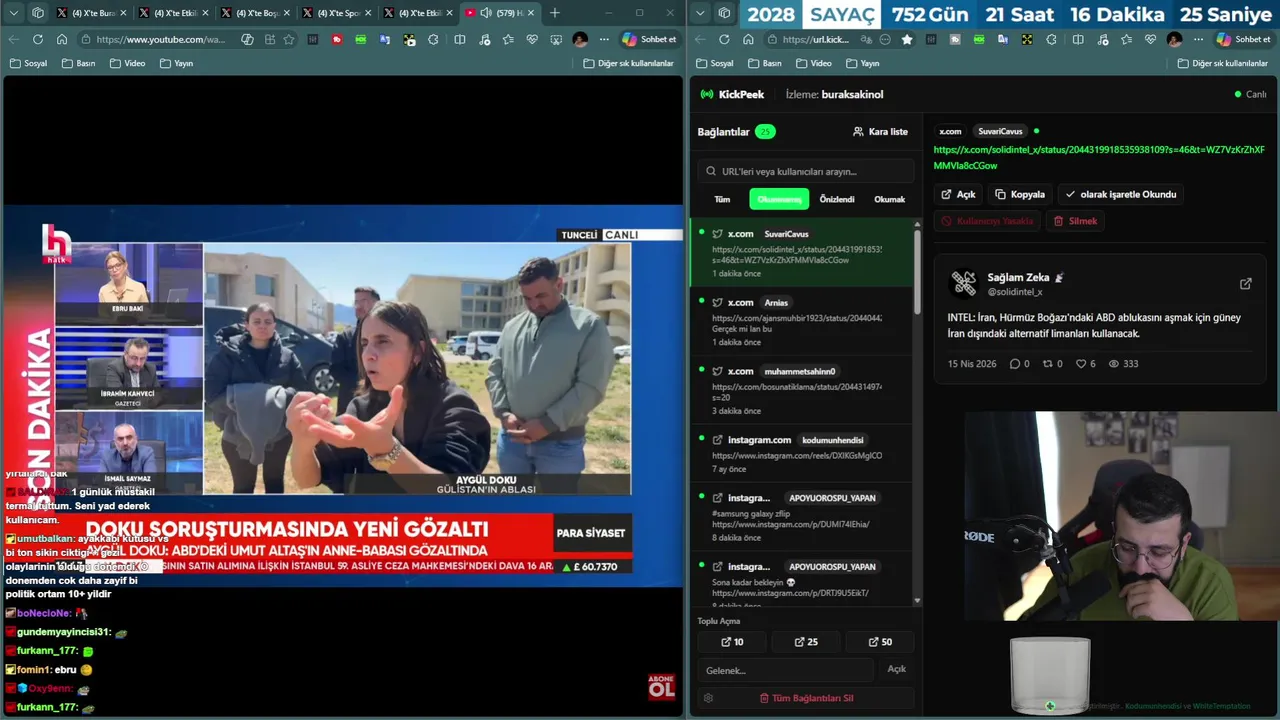Click filled favorite star in right browser
1280x720 pixels.
coord(907,39)
